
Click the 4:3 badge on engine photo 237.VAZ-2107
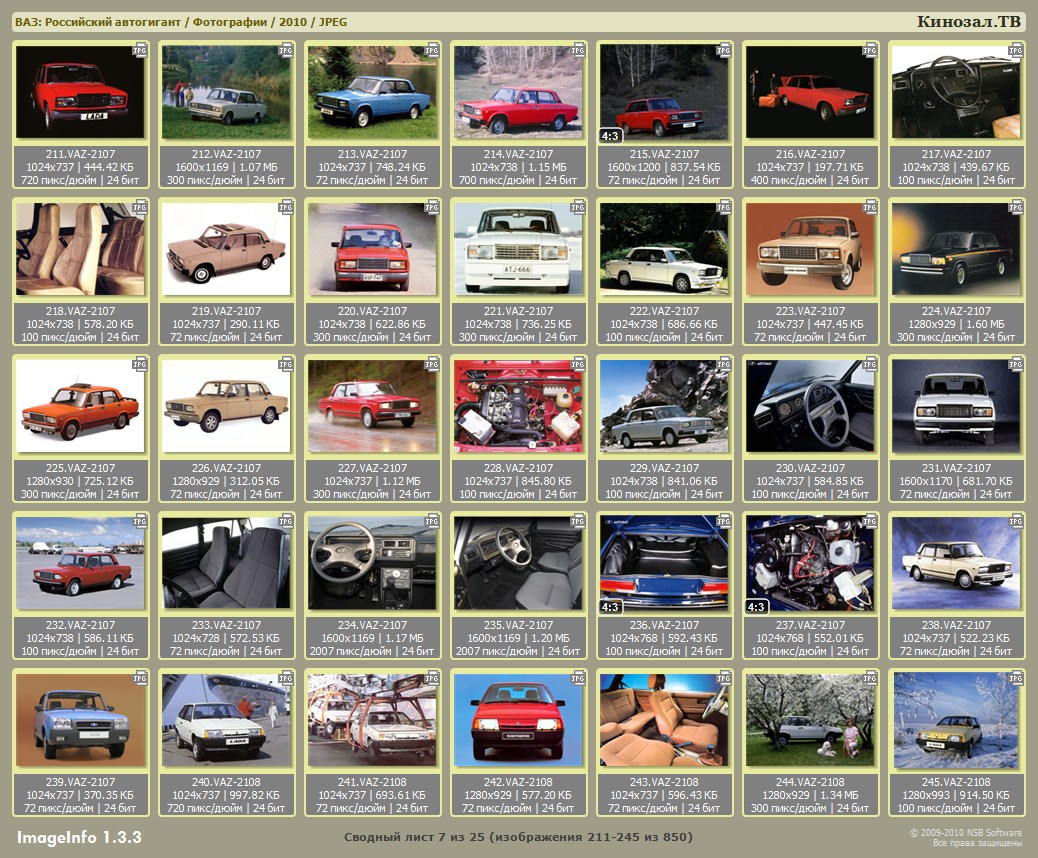coord(757,606)
